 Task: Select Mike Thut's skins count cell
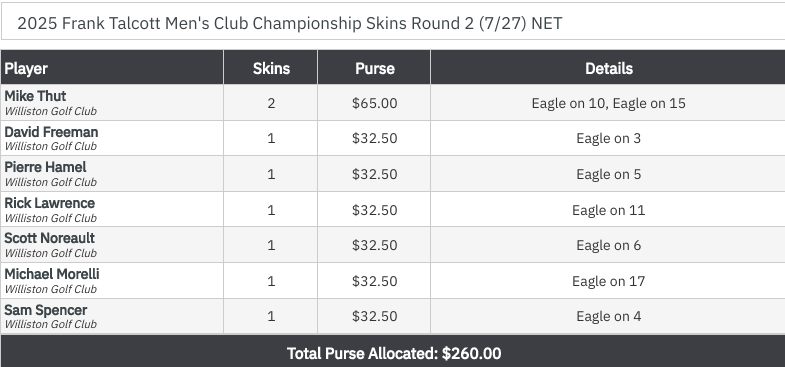click(271, 103)
